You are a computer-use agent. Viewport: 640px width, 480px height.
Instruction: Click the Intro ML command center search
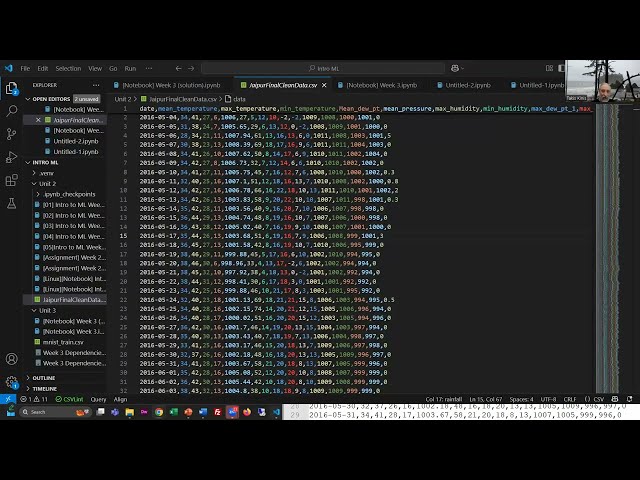point(323,68)
